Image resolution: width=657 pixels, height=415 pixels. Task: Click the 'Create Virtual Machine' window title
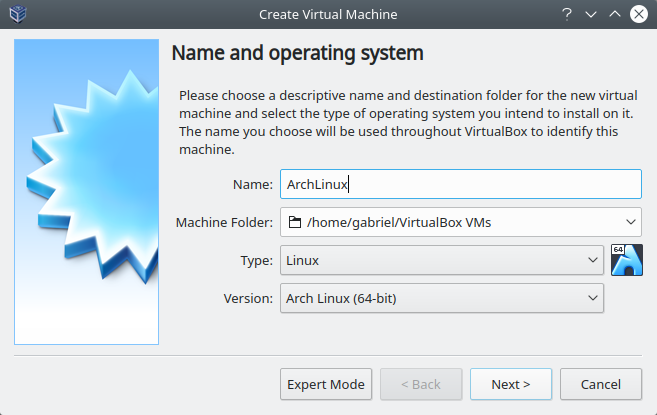coord(328,14)
